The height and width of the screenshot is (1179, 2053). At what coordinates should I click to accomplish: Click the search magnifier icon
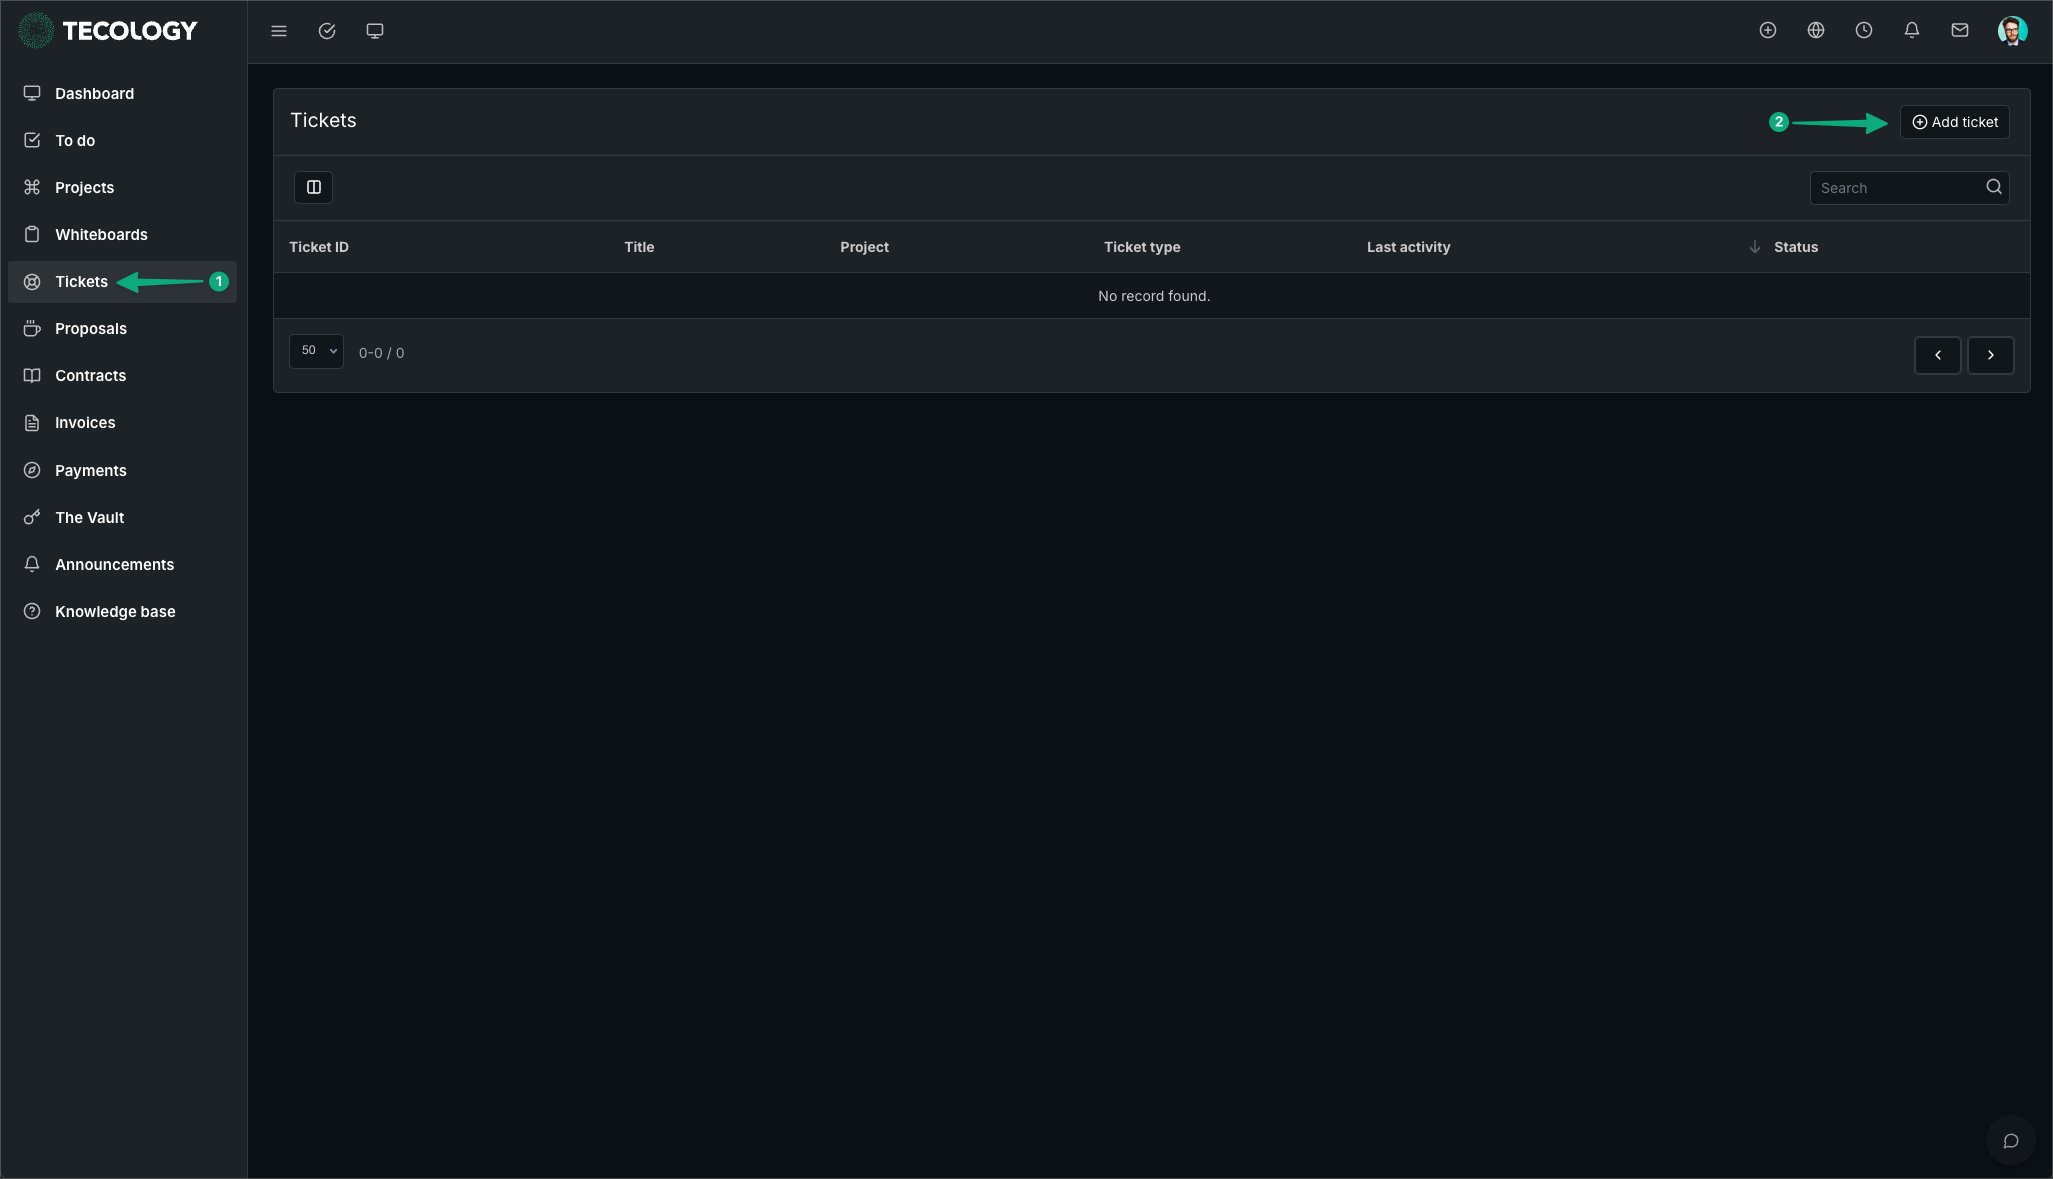click(1993, 187)
